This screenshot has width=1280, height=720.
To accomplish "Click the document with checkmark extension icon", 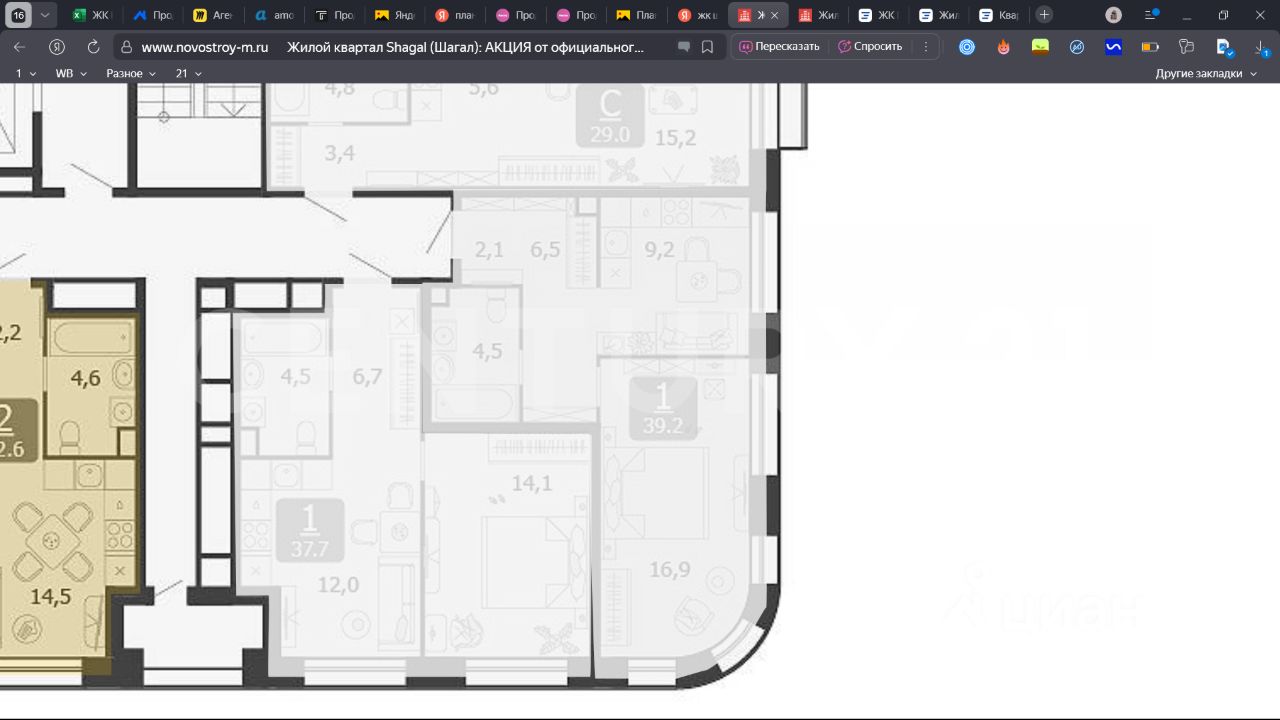I will click(x=1224, y=47).
